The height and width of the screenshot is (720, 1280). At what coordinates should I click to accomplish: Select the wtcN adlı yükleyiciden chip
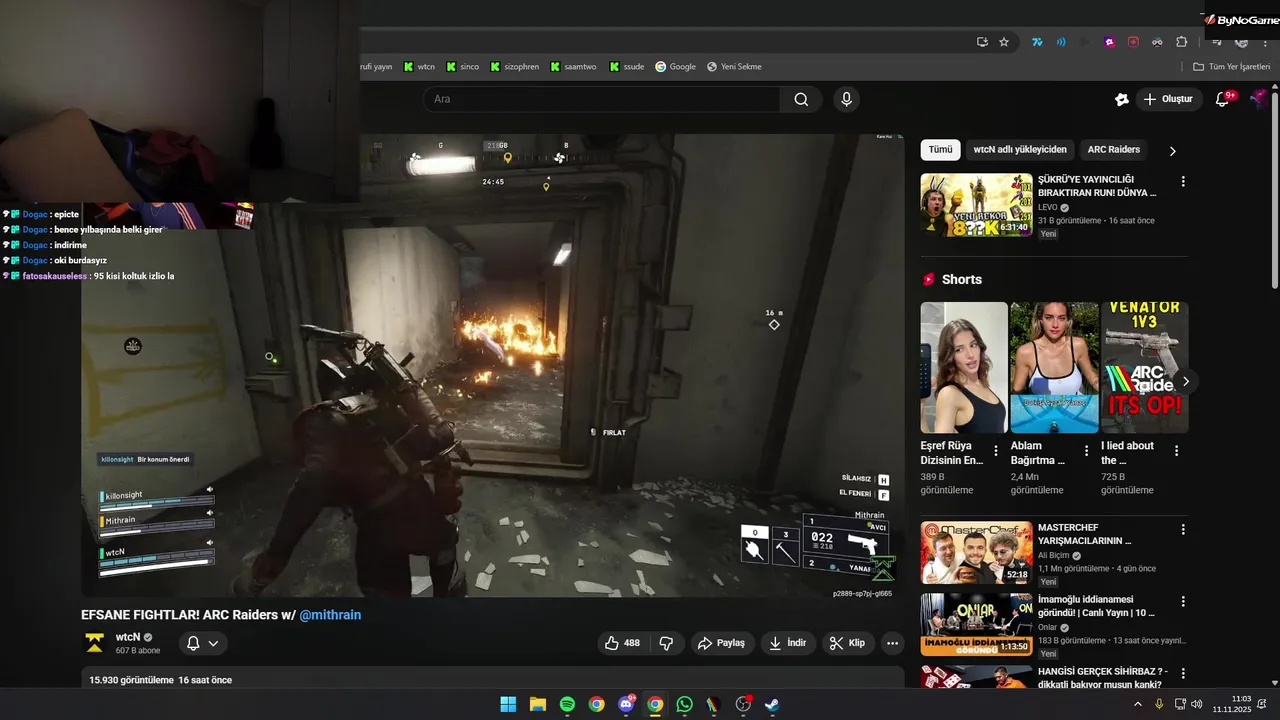(x=1020, y=150)
